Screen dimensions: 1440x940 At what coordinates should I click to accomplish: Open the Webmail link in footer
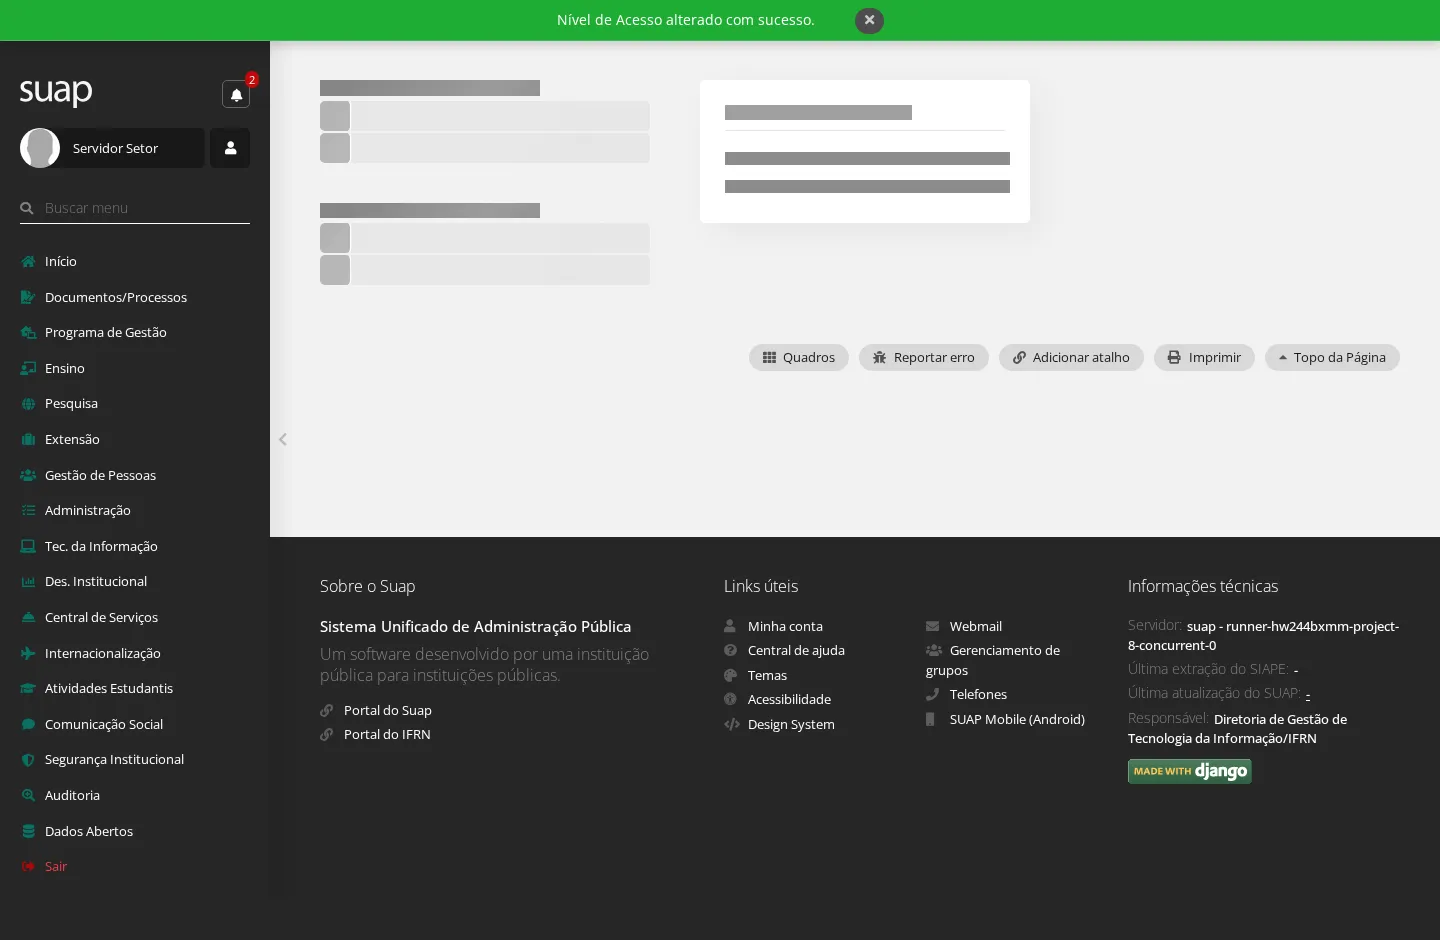(x=975, y=626)
